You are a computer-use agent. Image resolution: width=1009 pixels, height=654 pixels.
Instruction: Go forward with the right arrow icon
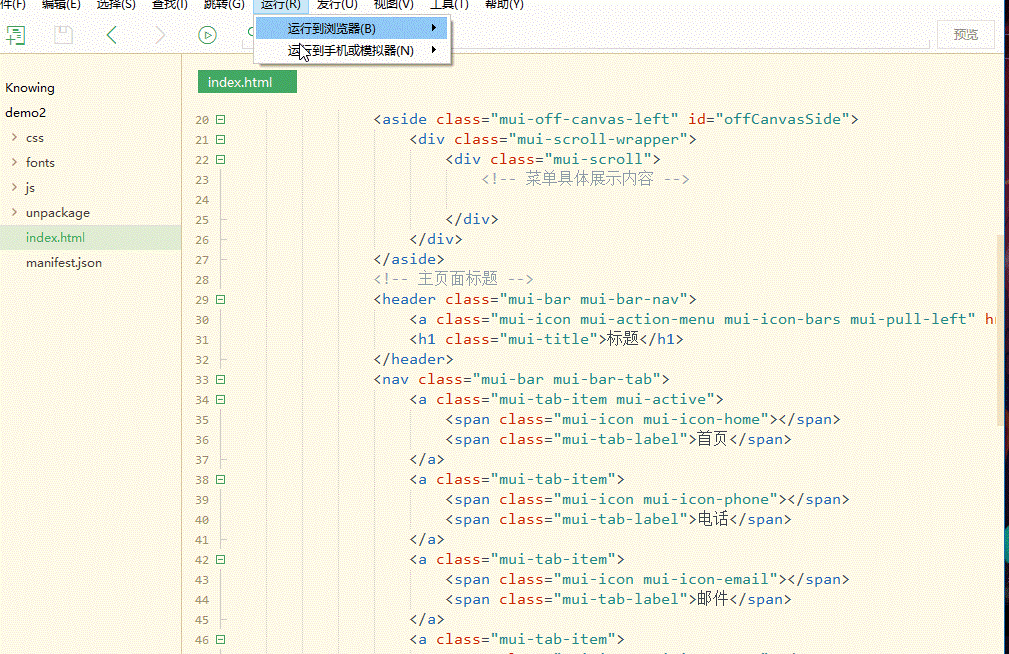pos(160,35)
